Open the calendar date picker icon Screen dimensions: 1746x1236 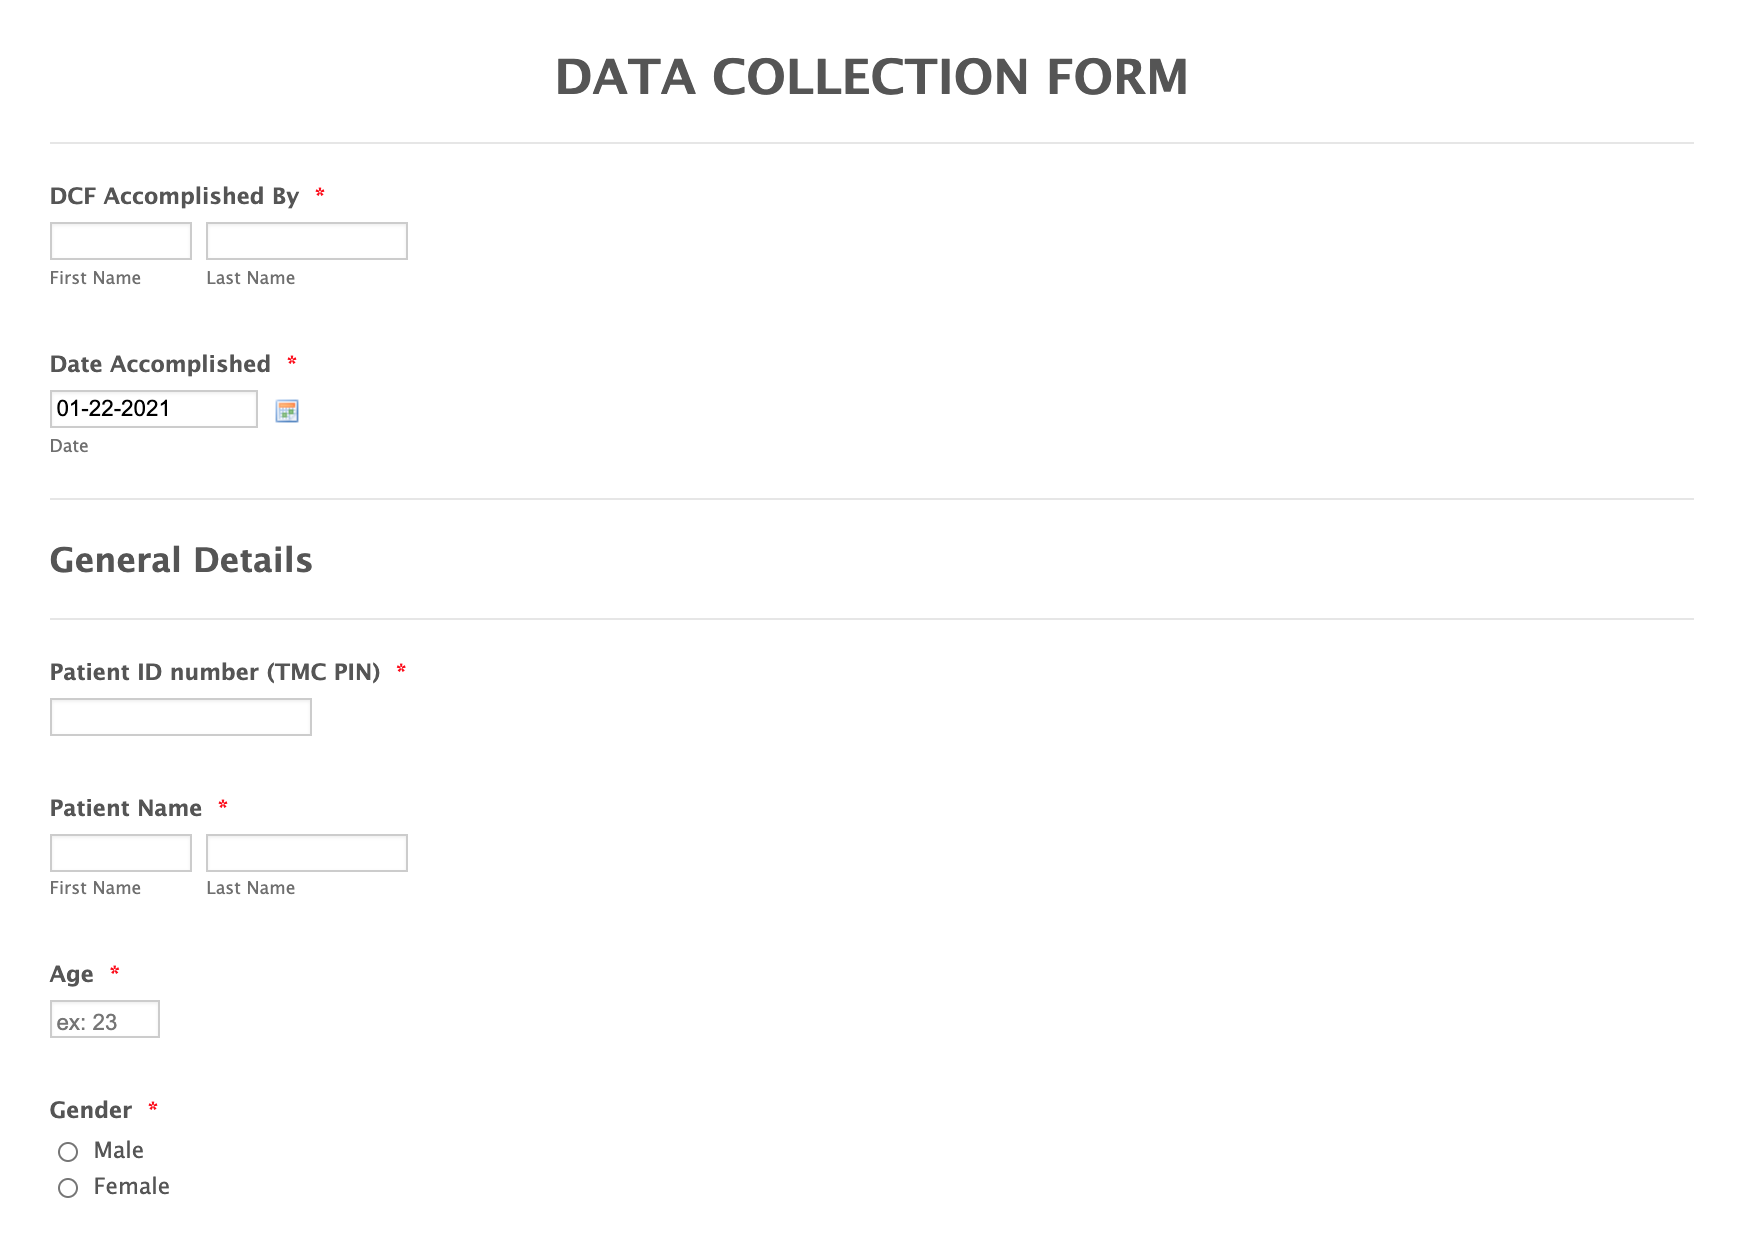coord(287,411)
